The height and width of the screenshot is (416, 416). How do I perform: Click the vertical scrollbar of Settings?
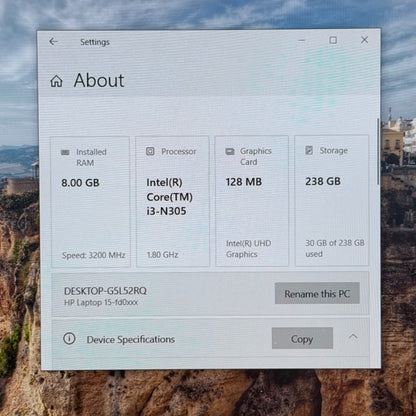pyautogui.click(x=378, y=152)
